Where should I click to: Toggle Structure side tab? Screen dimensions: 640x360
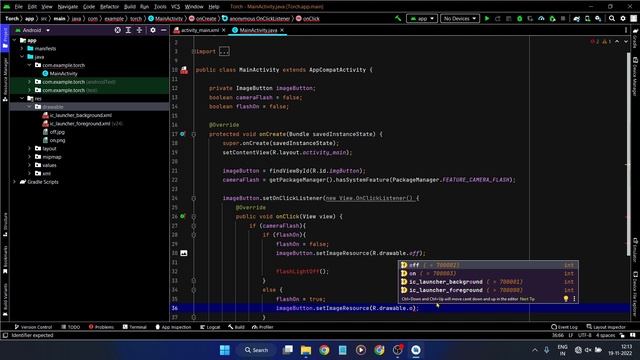pyautogui.click(x=5, y=224)
